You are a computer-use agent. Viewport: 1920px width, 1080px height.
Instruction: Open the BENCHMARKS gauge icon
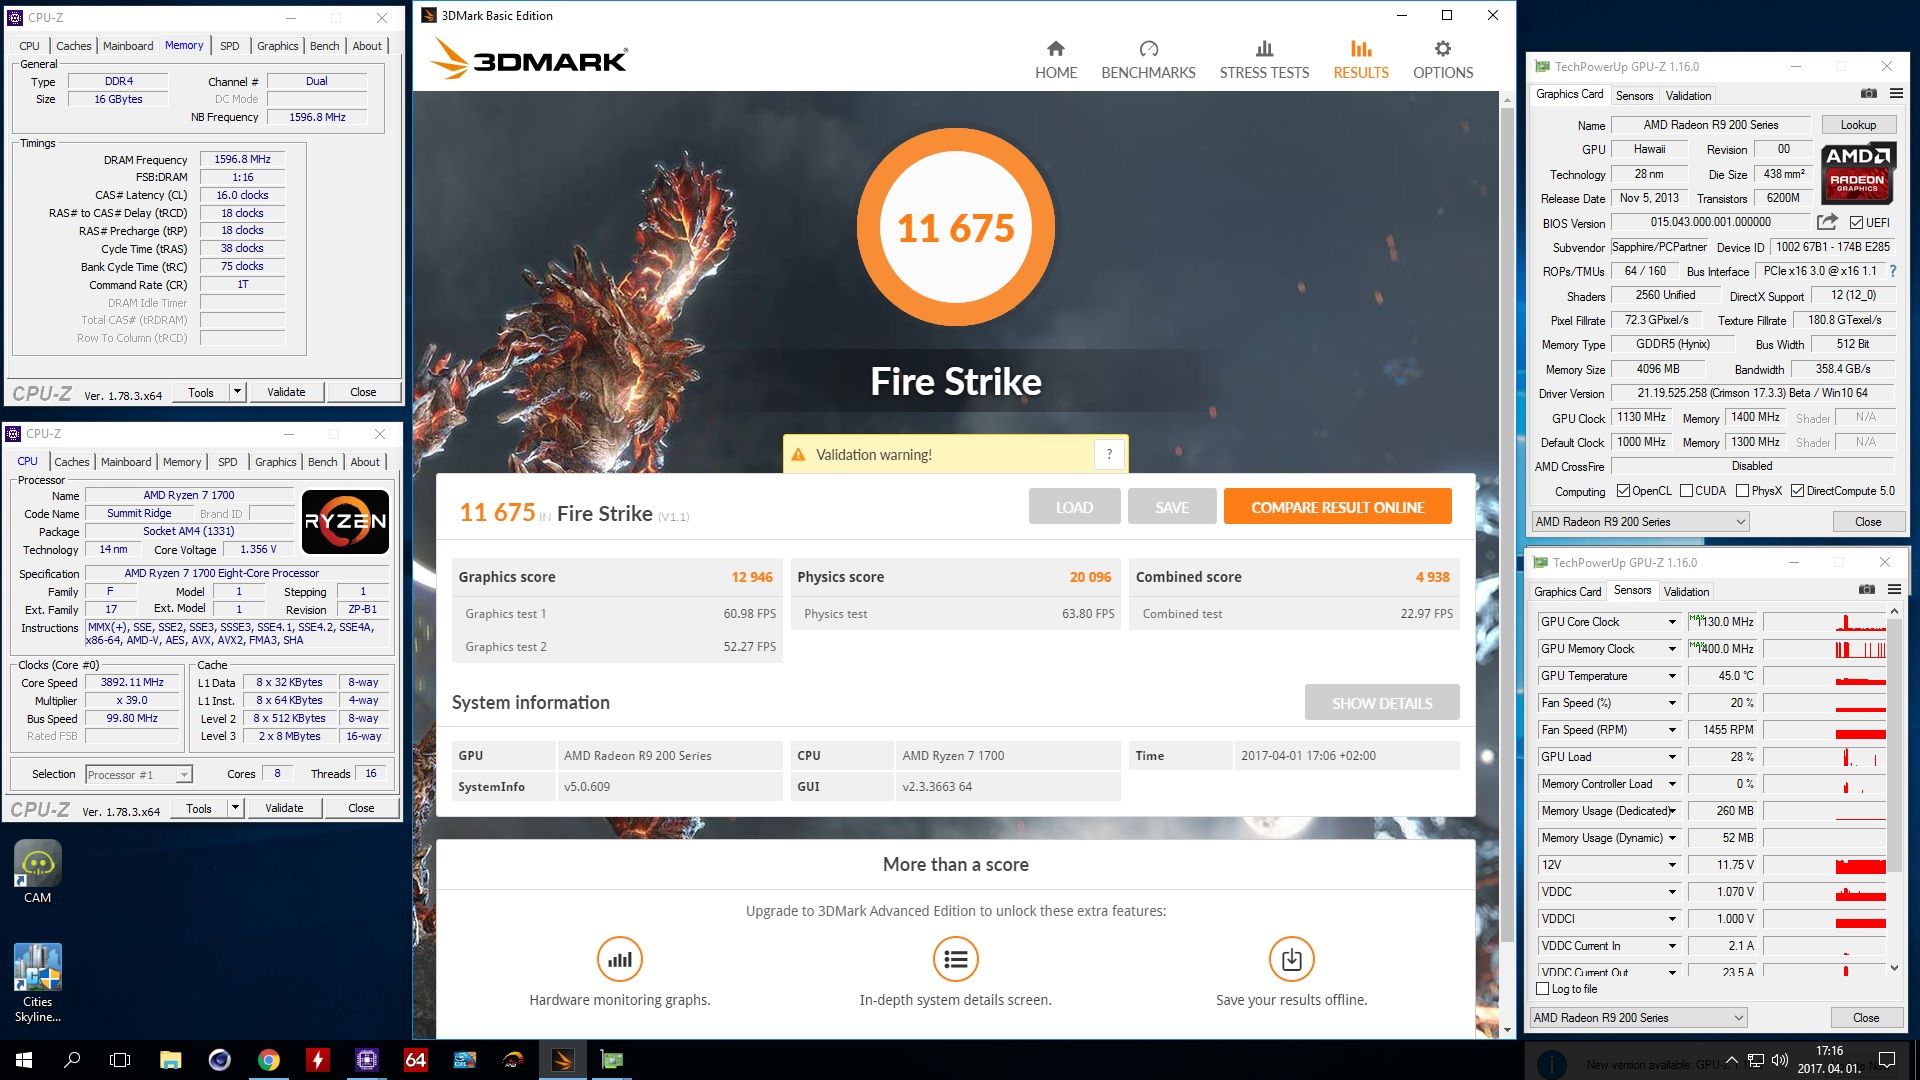pos(1148,48)
